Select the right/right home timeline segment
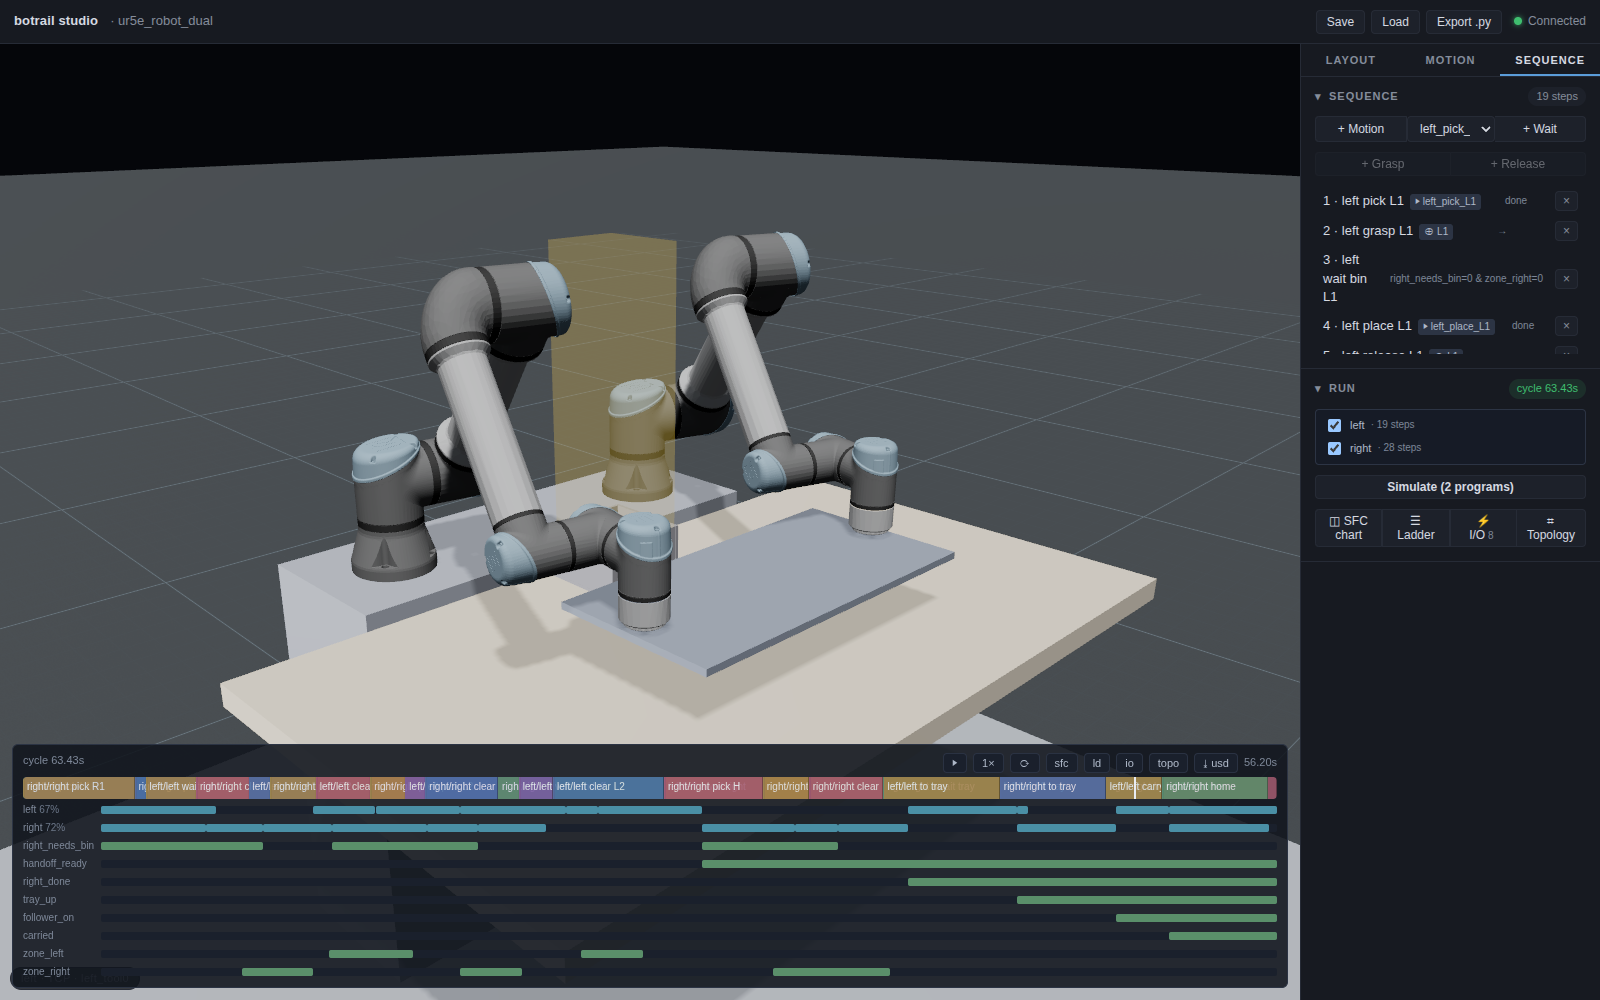The height and width of the screenshot is (1000, 1600). coord(1214,787)
